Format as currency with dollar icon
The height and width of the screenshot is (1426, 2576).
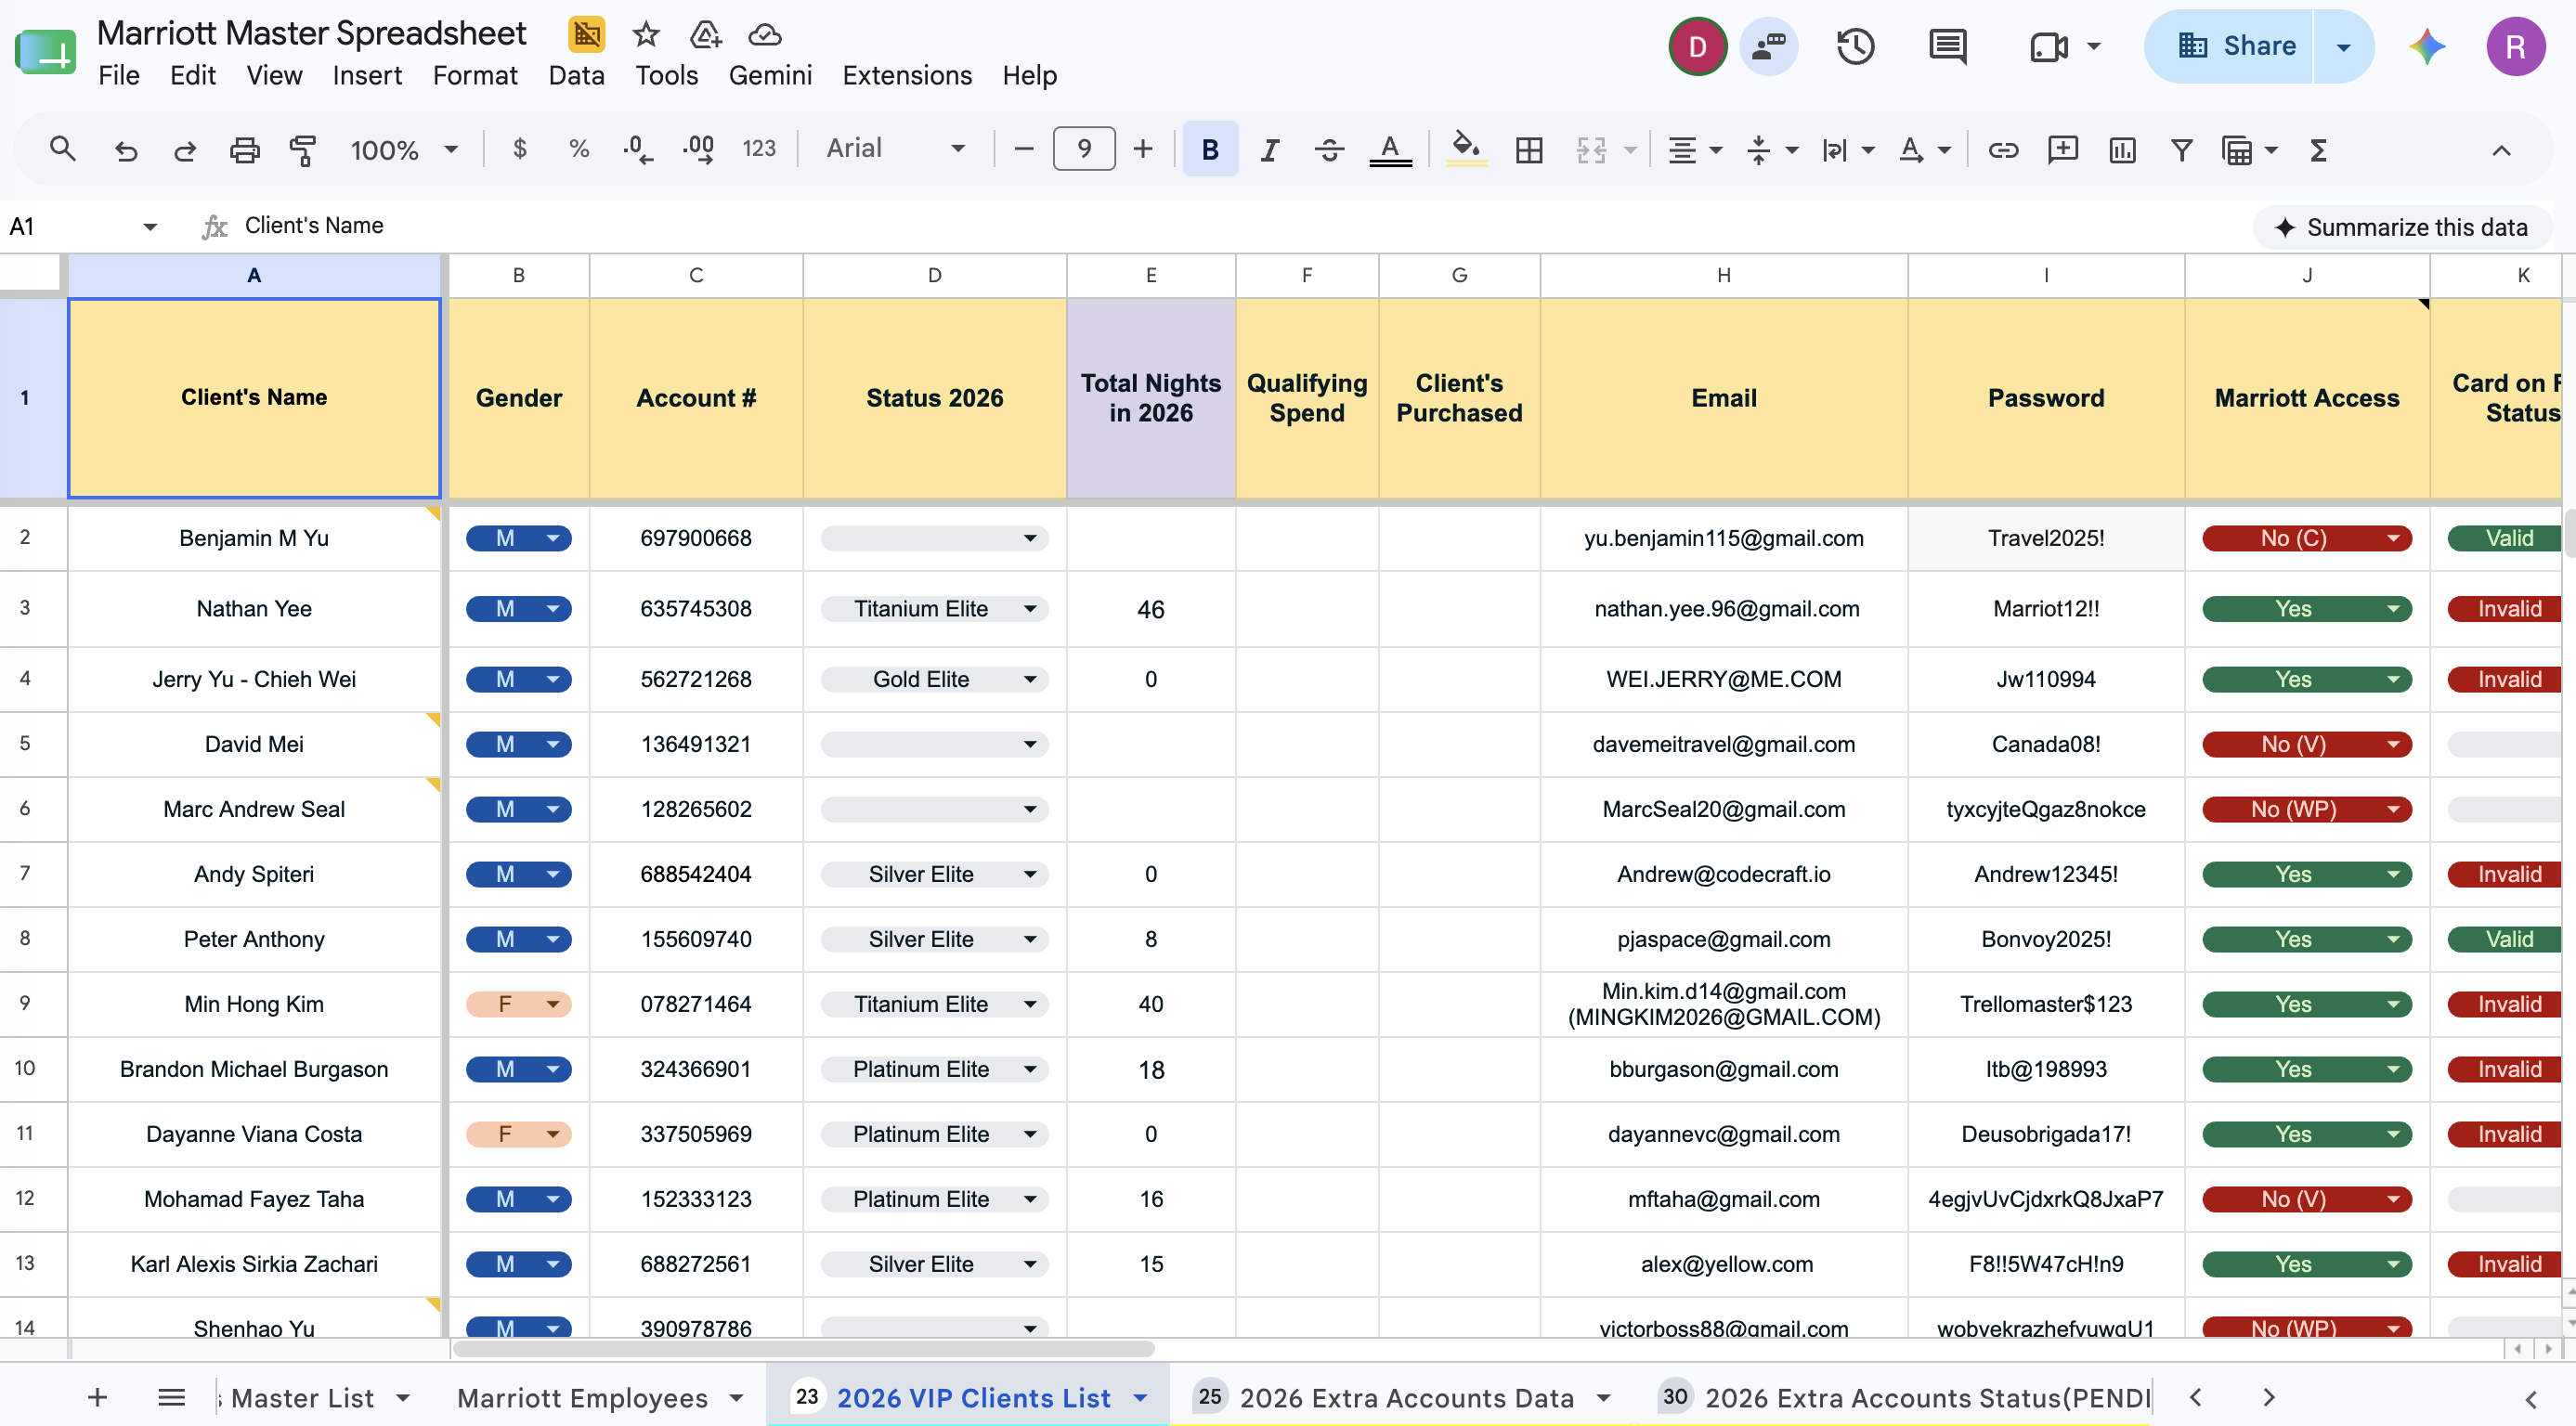519,149
